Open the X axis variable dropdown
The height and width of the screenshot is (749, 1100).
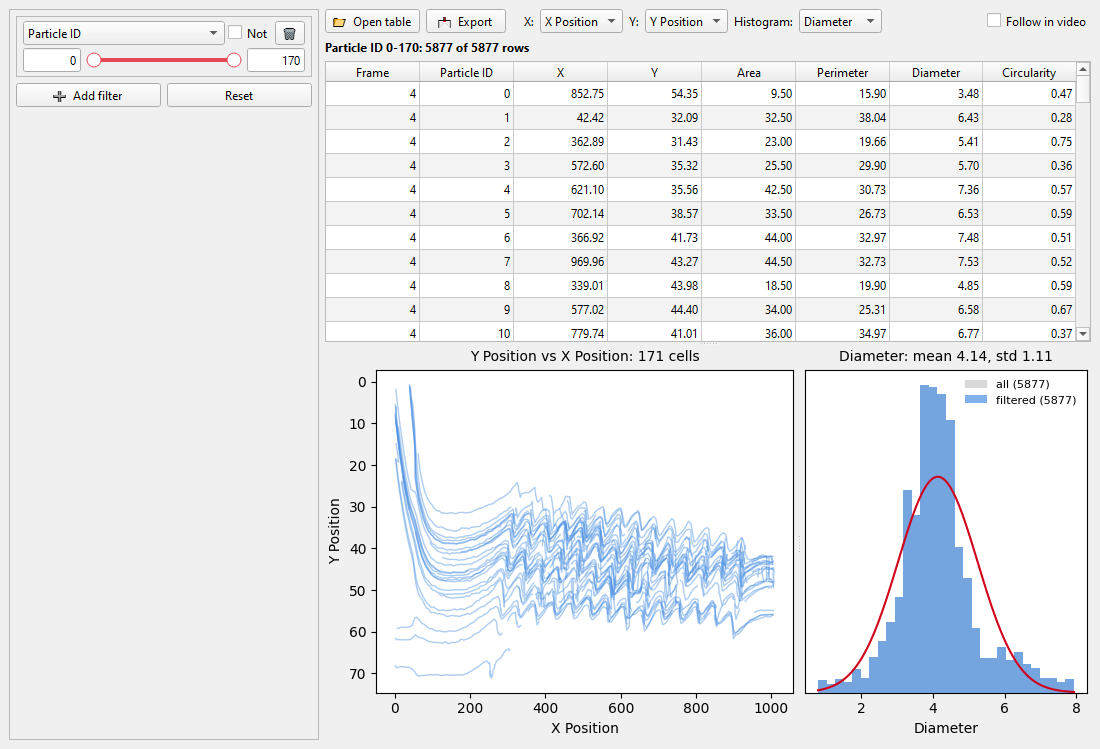click(581, 21)
